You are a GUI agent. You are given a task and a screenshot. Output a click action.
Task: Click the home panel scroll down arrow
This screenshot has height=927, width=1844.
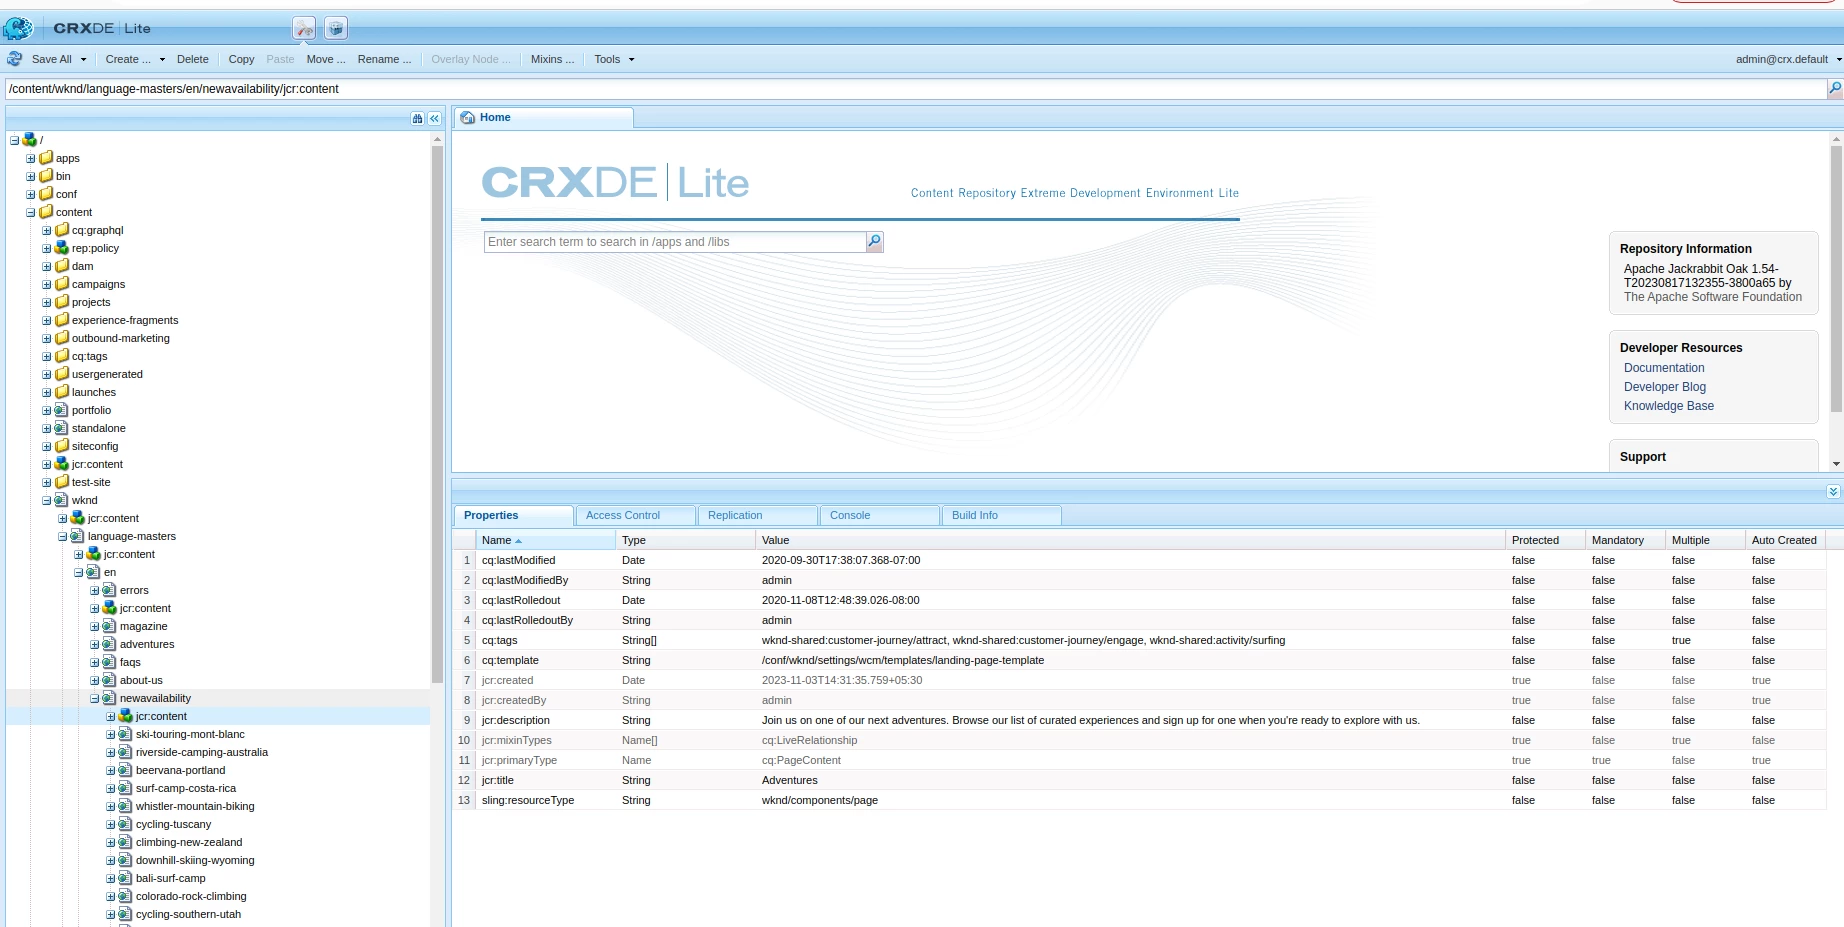pos(1836,464)
